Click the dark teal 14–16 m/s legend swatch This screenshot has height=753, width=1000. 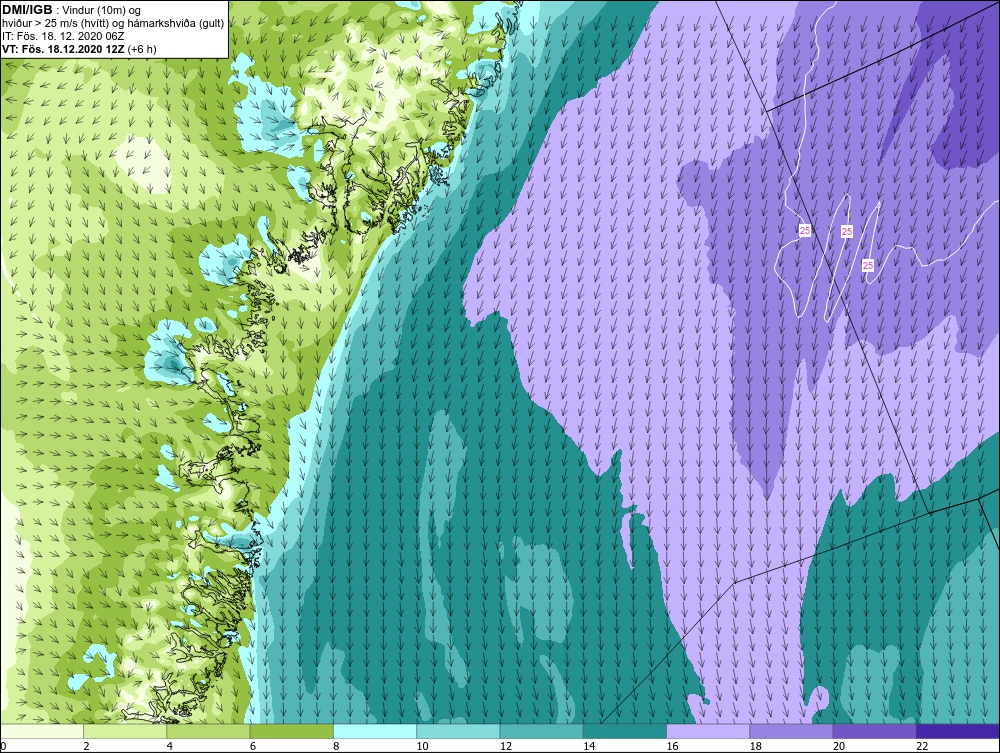pos(624,731)
